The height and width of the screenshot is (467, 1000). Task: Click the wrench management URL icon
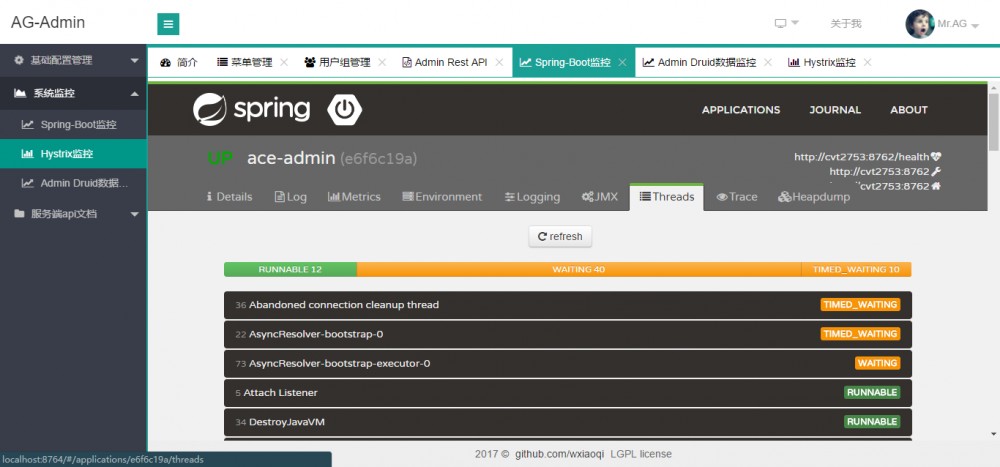(x=936, y=172)
